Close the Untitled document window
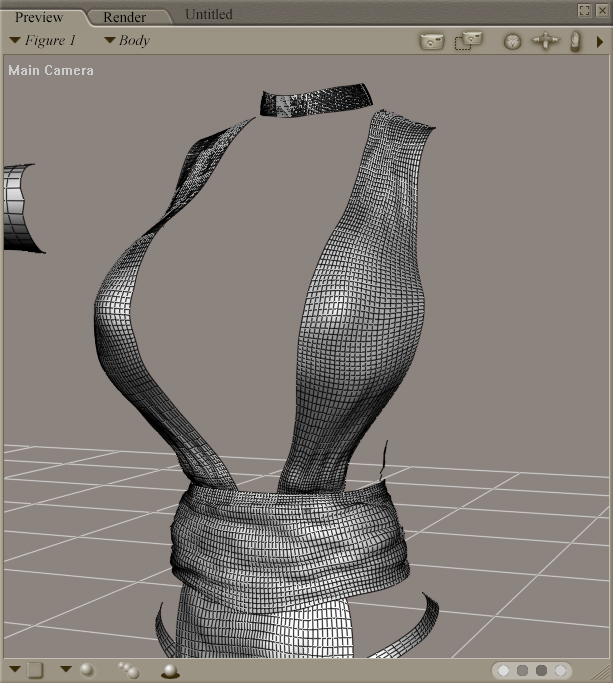 (x=602, y=10)
